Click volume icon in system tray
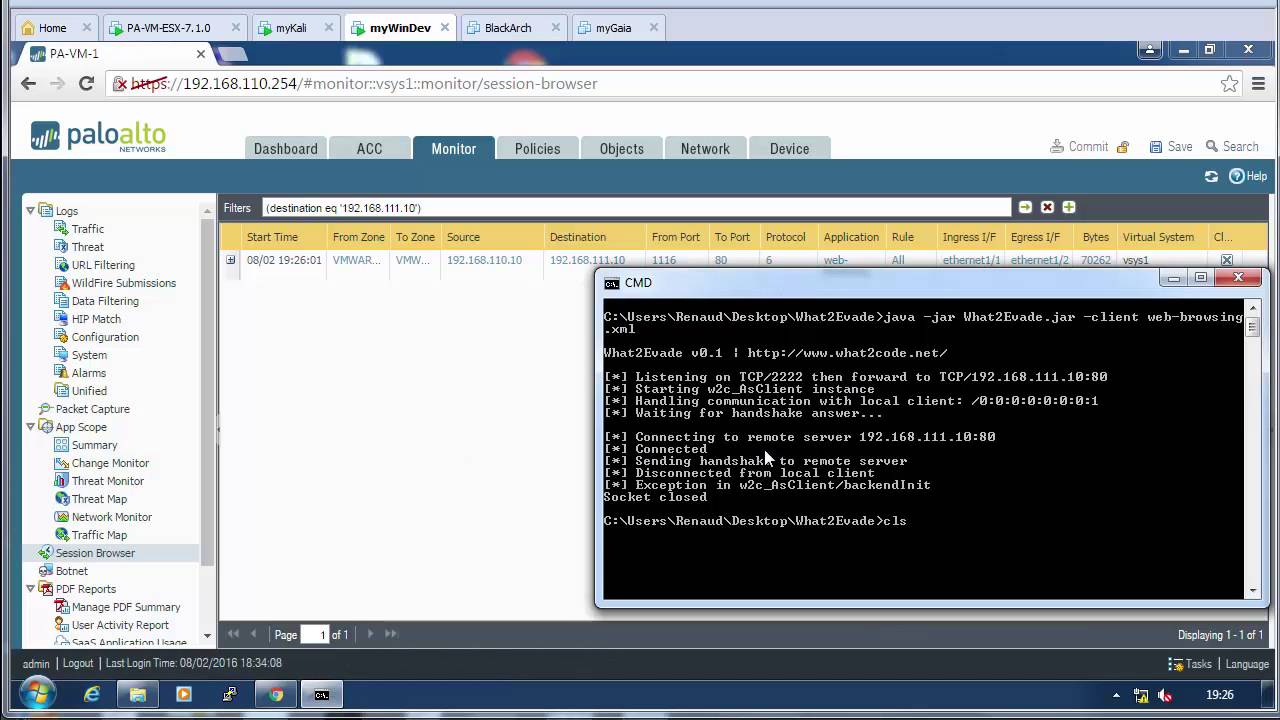 point(1165,695)
